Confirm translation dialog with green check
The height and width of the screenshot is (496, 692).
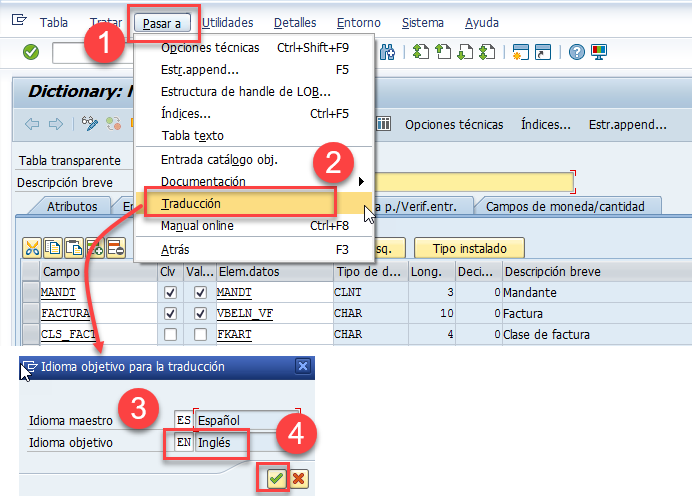pyautogui.click(x=277, y=478)
